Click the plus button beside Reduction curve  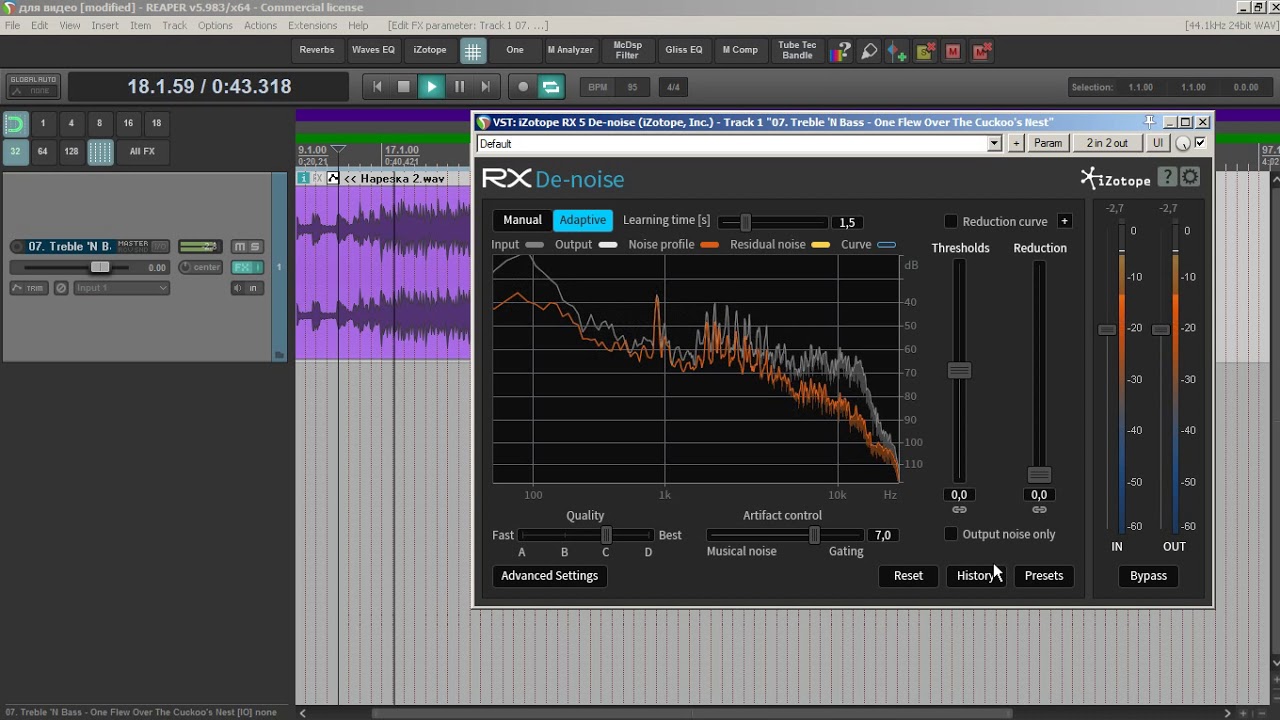tap(1064, 221)
